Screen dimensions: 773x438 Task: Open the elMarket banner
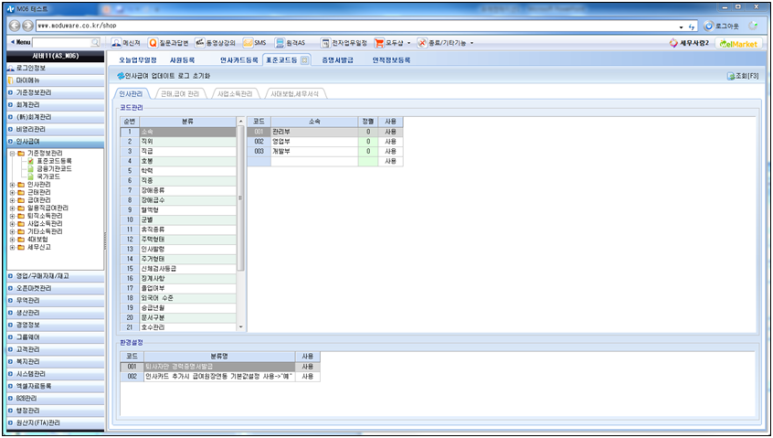point(738,43)
